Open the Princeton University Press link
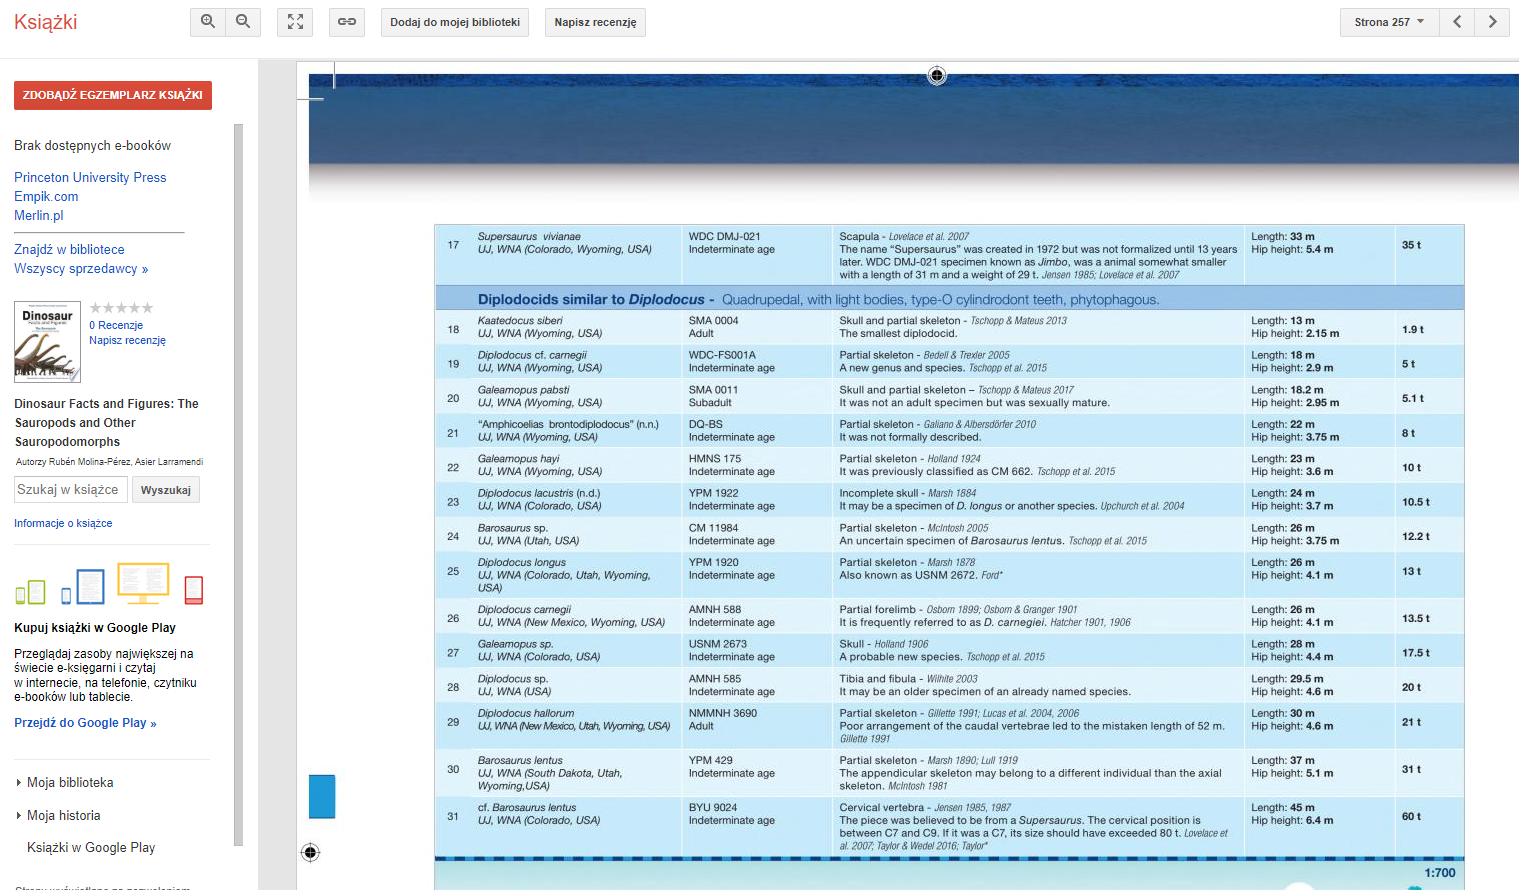Image resolution: width=1519 pixels, height=890 pixels. click(x=90, y=177)
